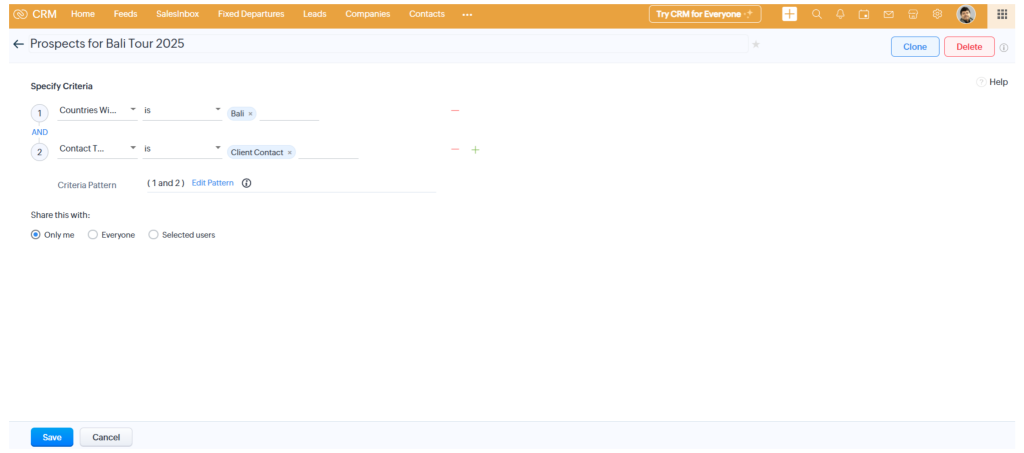The image size is (1024, 453).
Task: Click the '( 1 and 2 )' pattern text
Action: tap(166, 183)
